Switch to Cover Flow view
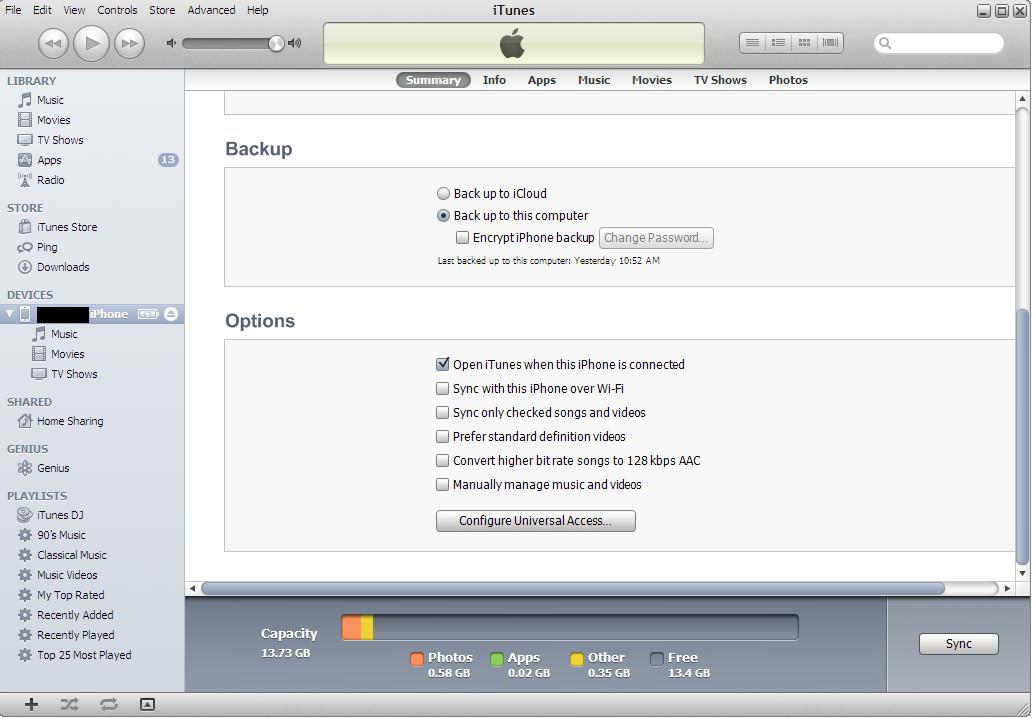Screen dimensions: 1033x718 coord(829,42)
